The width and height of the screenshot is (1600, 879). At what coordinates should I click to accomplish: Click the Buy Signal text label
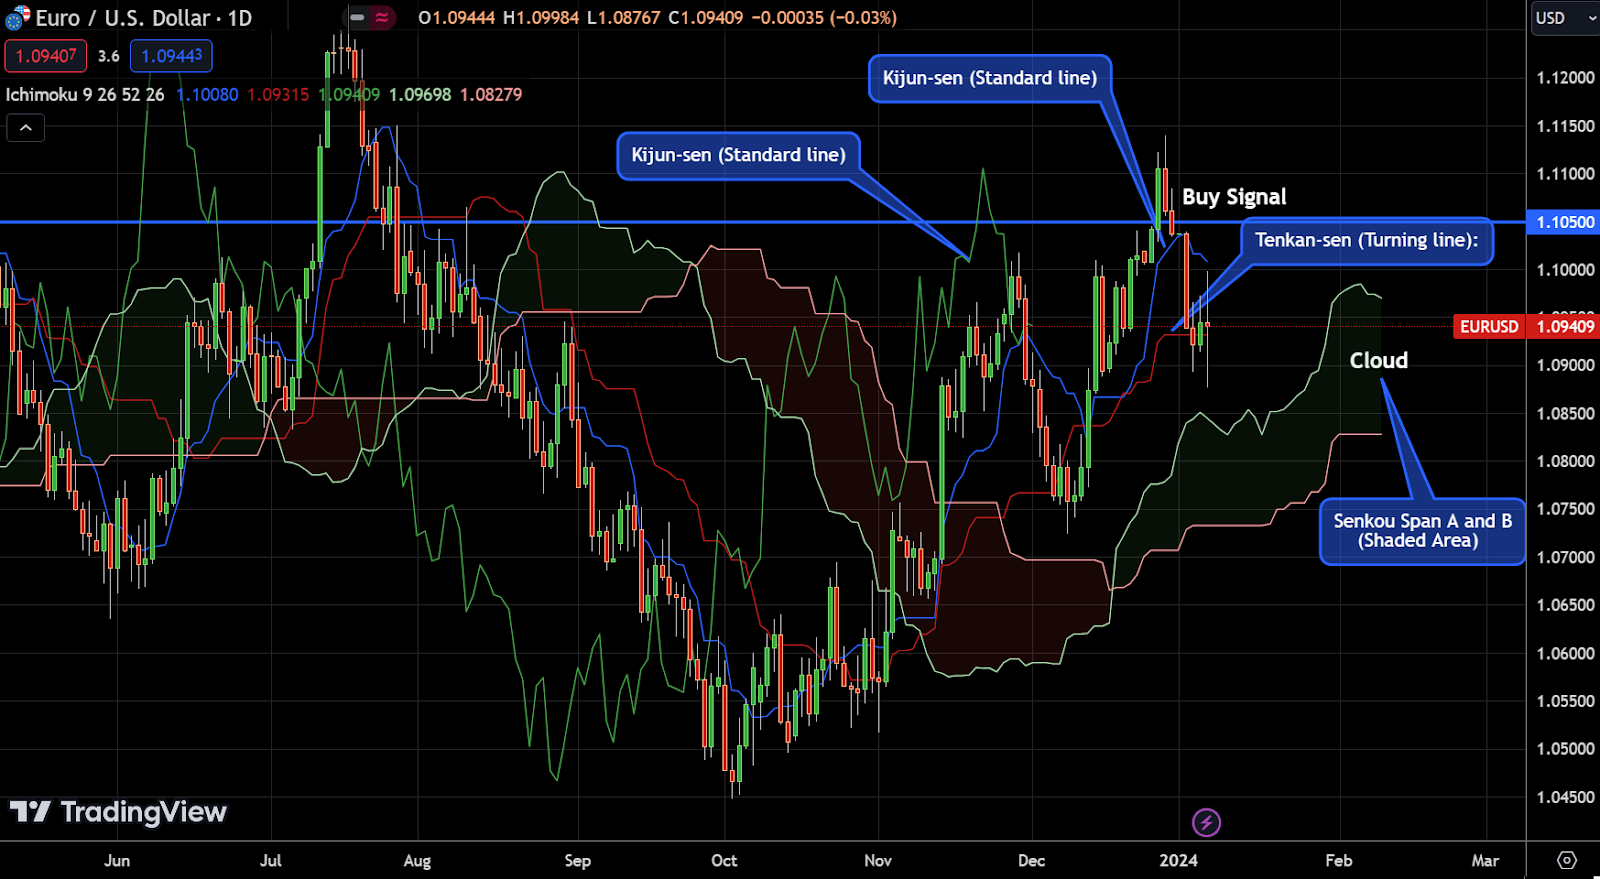pyautogui.click(x=1234, y=197)
